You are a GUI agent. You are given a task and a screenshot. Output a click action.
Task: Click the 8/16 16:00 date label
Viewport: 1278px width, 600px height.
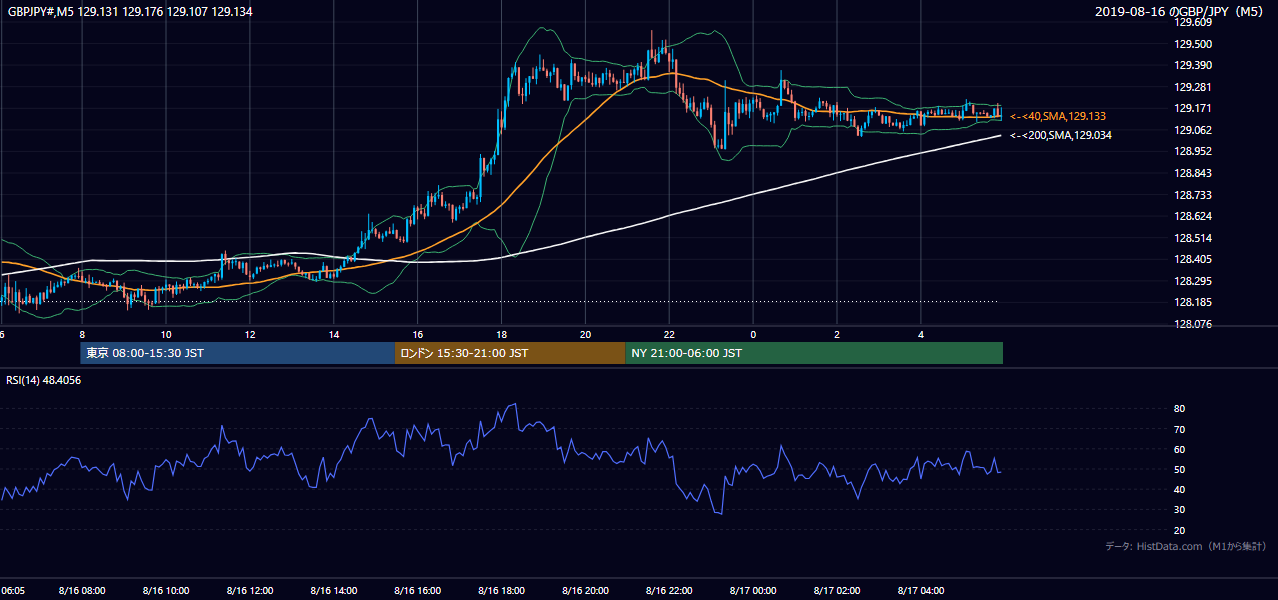point(417,591)
